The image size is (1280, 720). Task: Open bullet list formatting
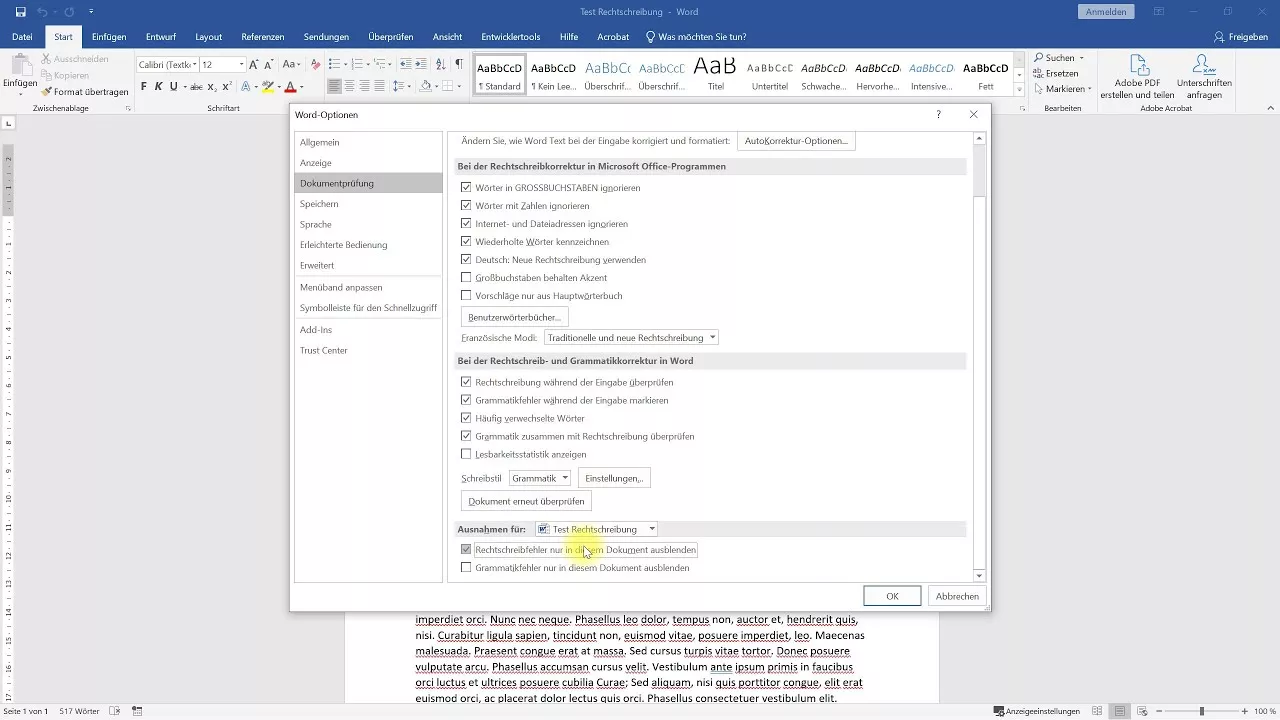pyautogui.click(x=333, y=65)
